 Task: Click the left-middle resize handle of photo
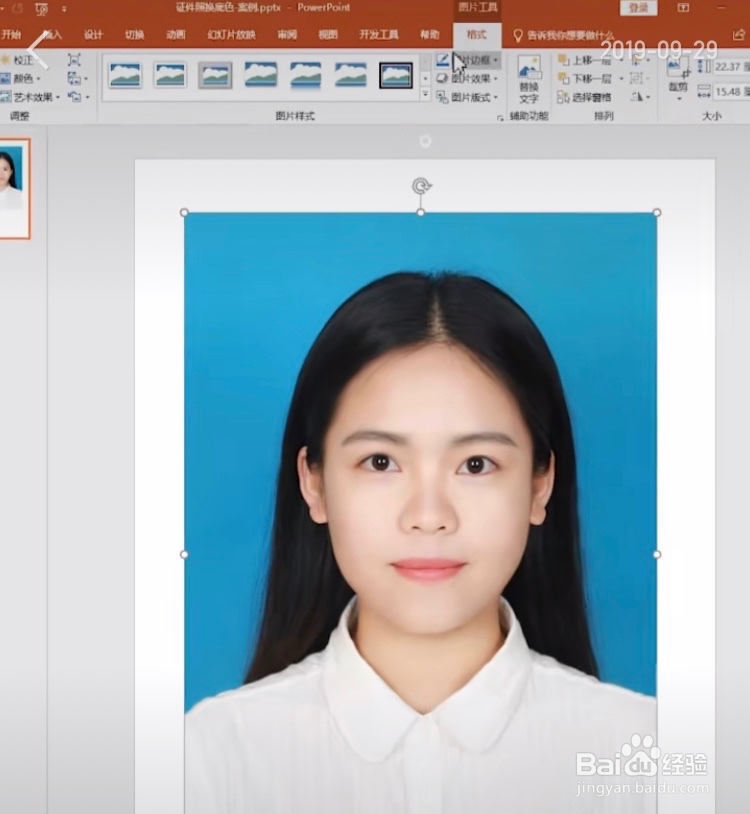(x=184, y=554)
